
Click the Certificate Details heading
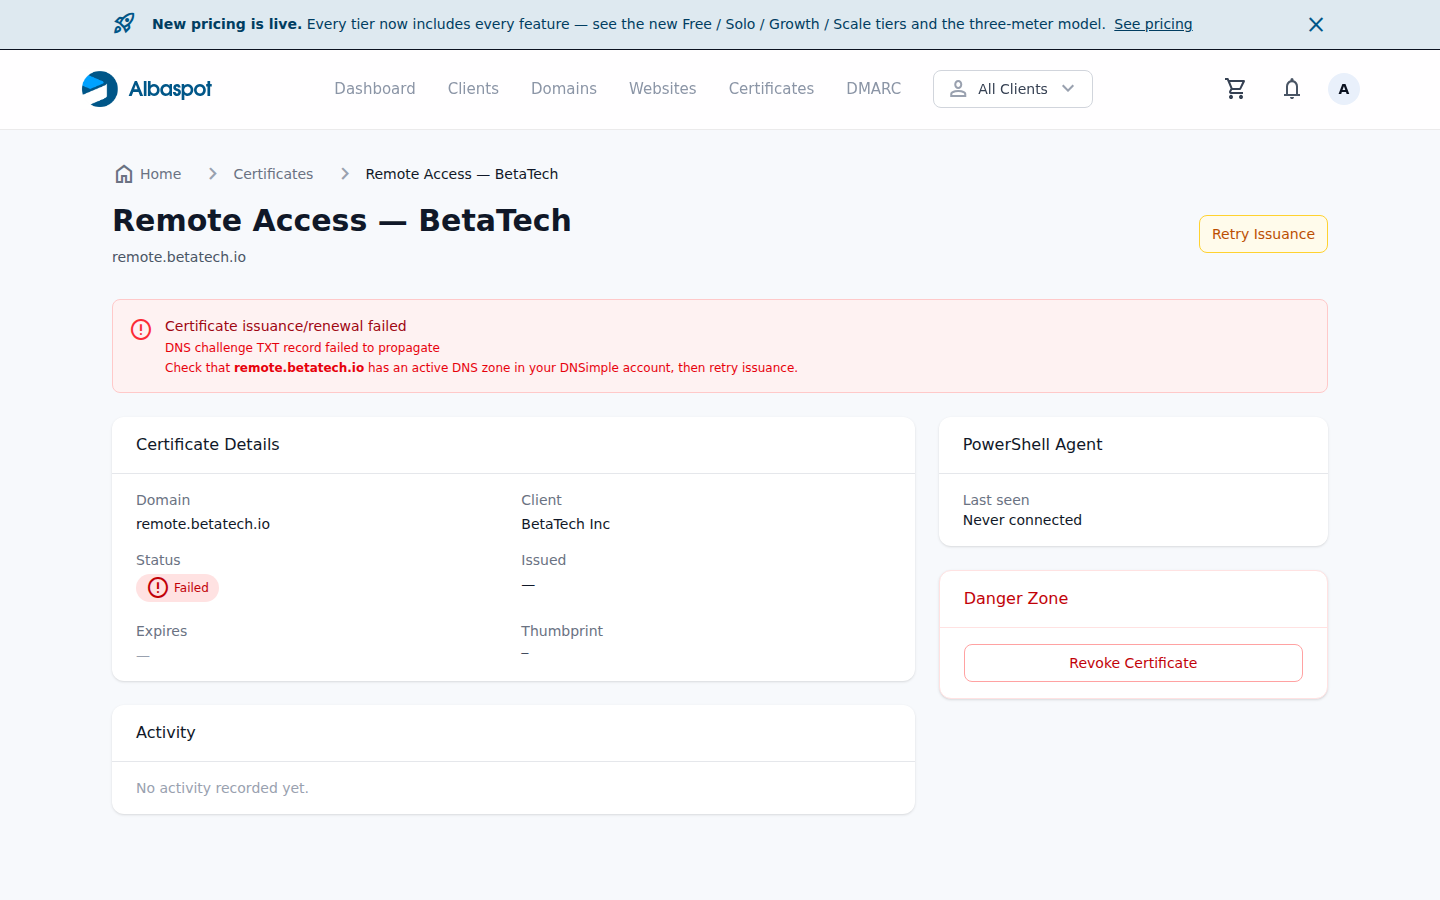tap(208, 445)
